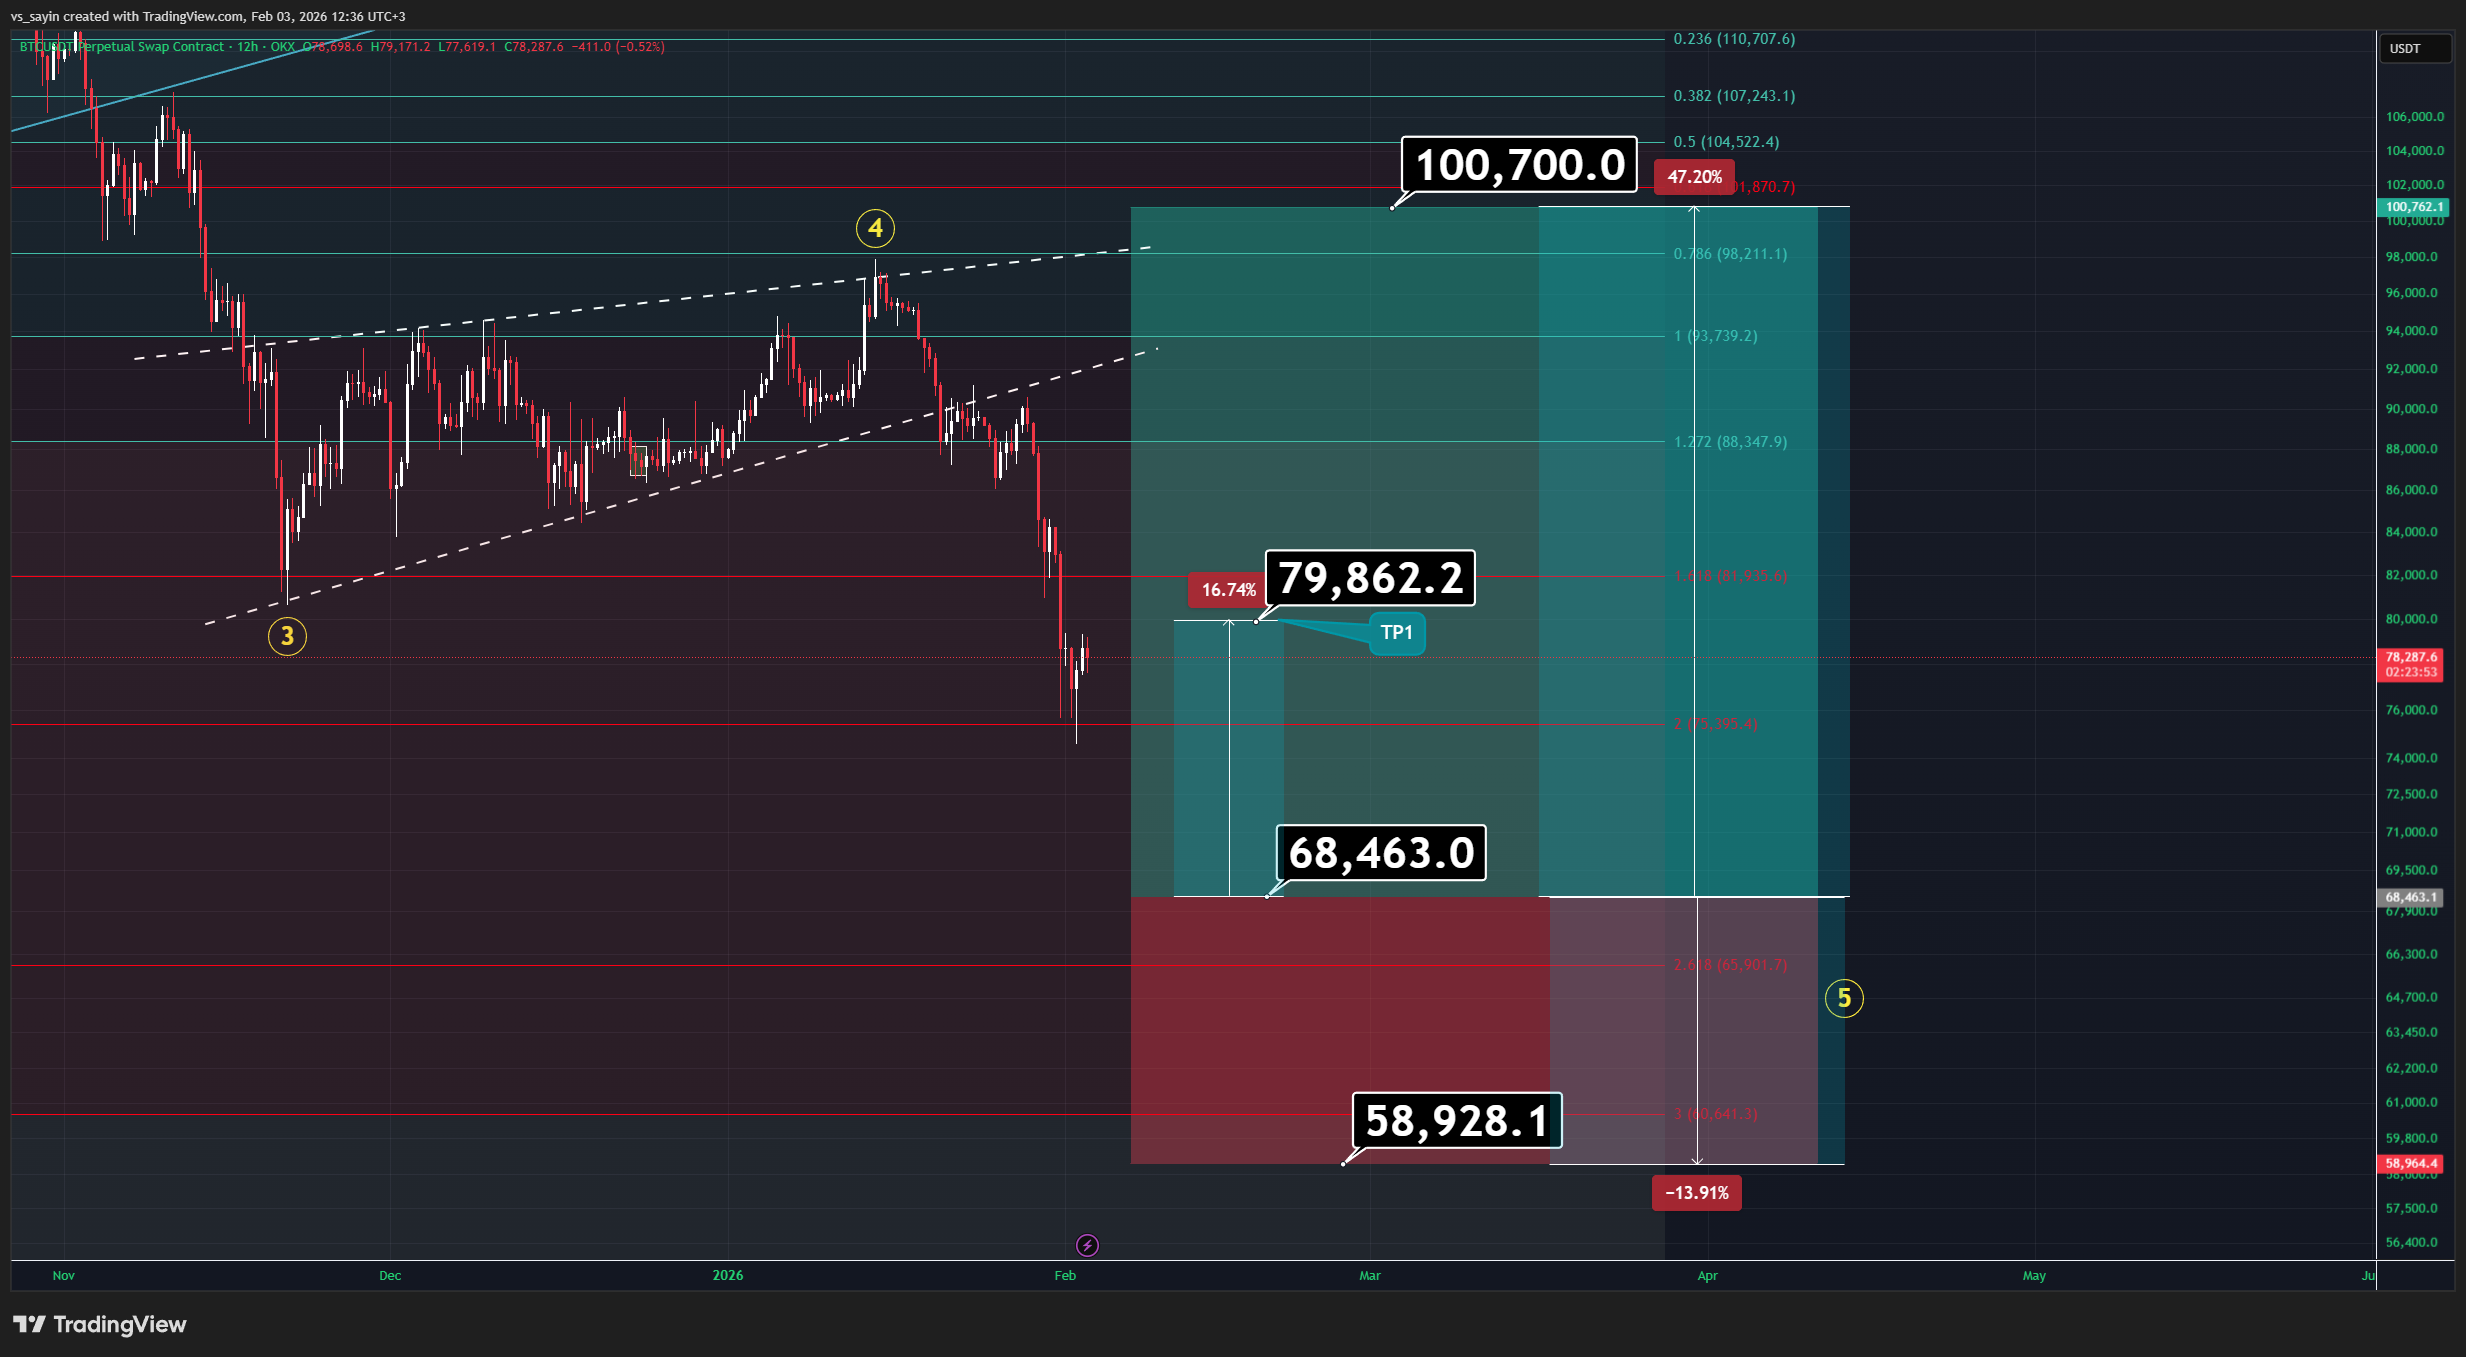Click the USDT currency label
The height and width of the screenshot is (1357, 2466).
coord(2415,49)
